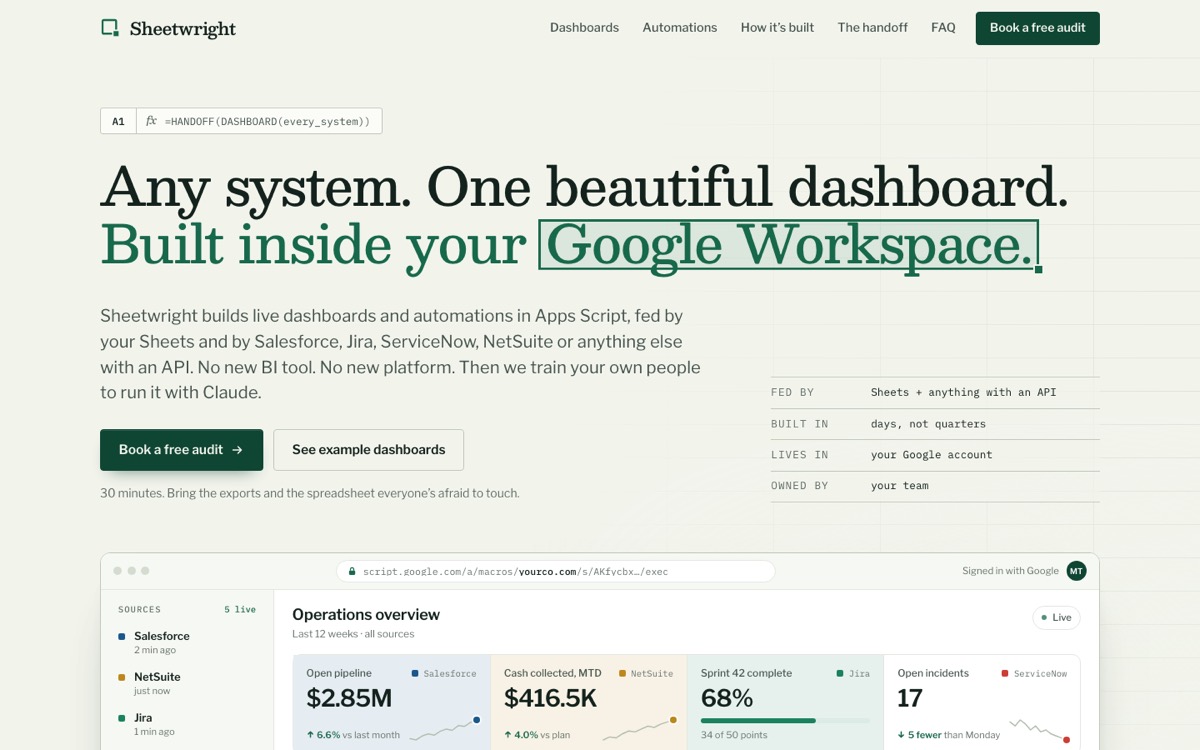Click the Open pipeline sparkline chart
The image size is (1200, 750).
[x=445, y=729]
